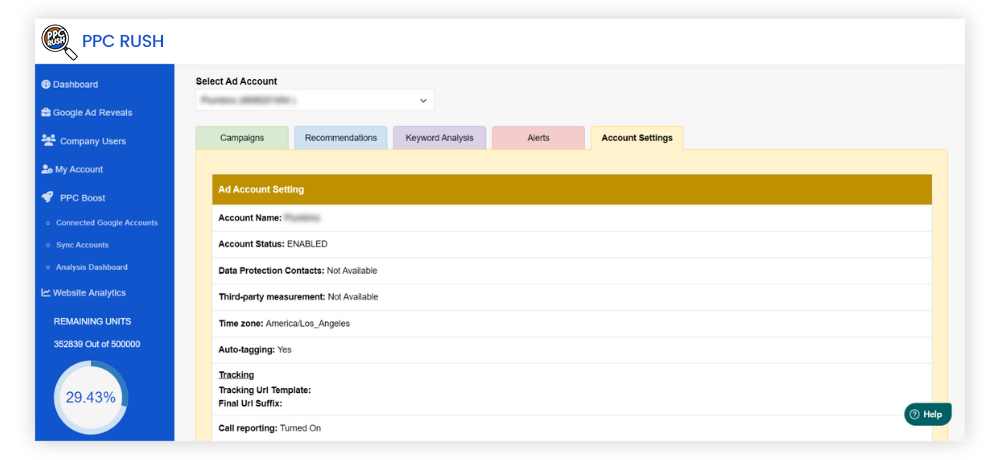Click the Final Url Suffix label
1000x460 pixels.
[251, 404]
